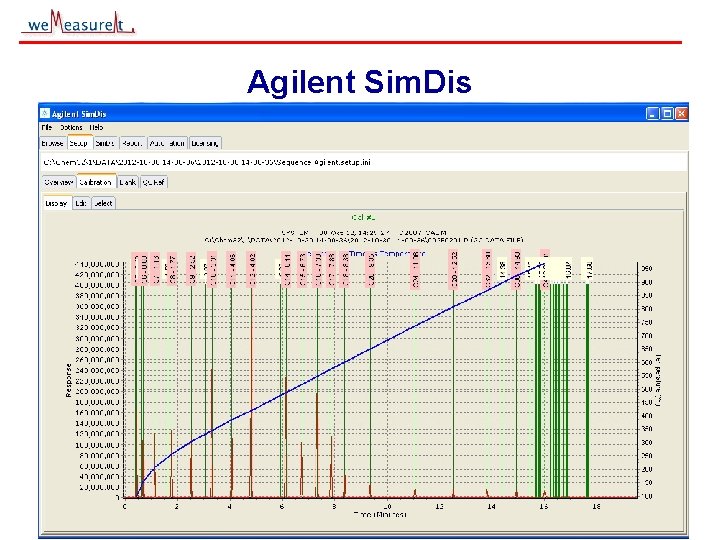Click the weMeasureIt logo
The height and width of the screenshot is (540, 720).
(x=78, y=22)
